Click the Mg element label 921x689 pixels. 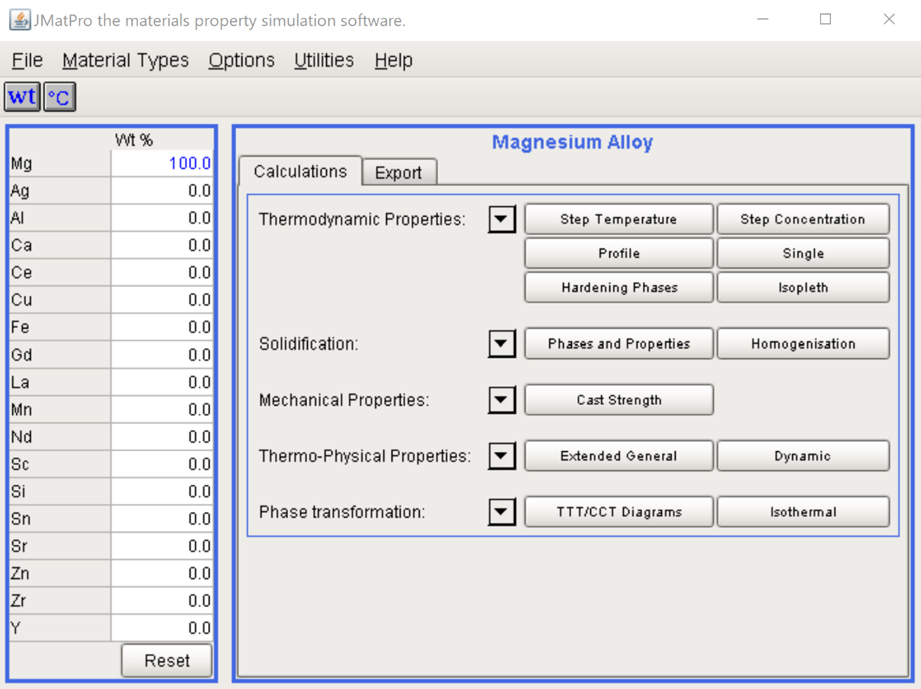click(22, 164)
